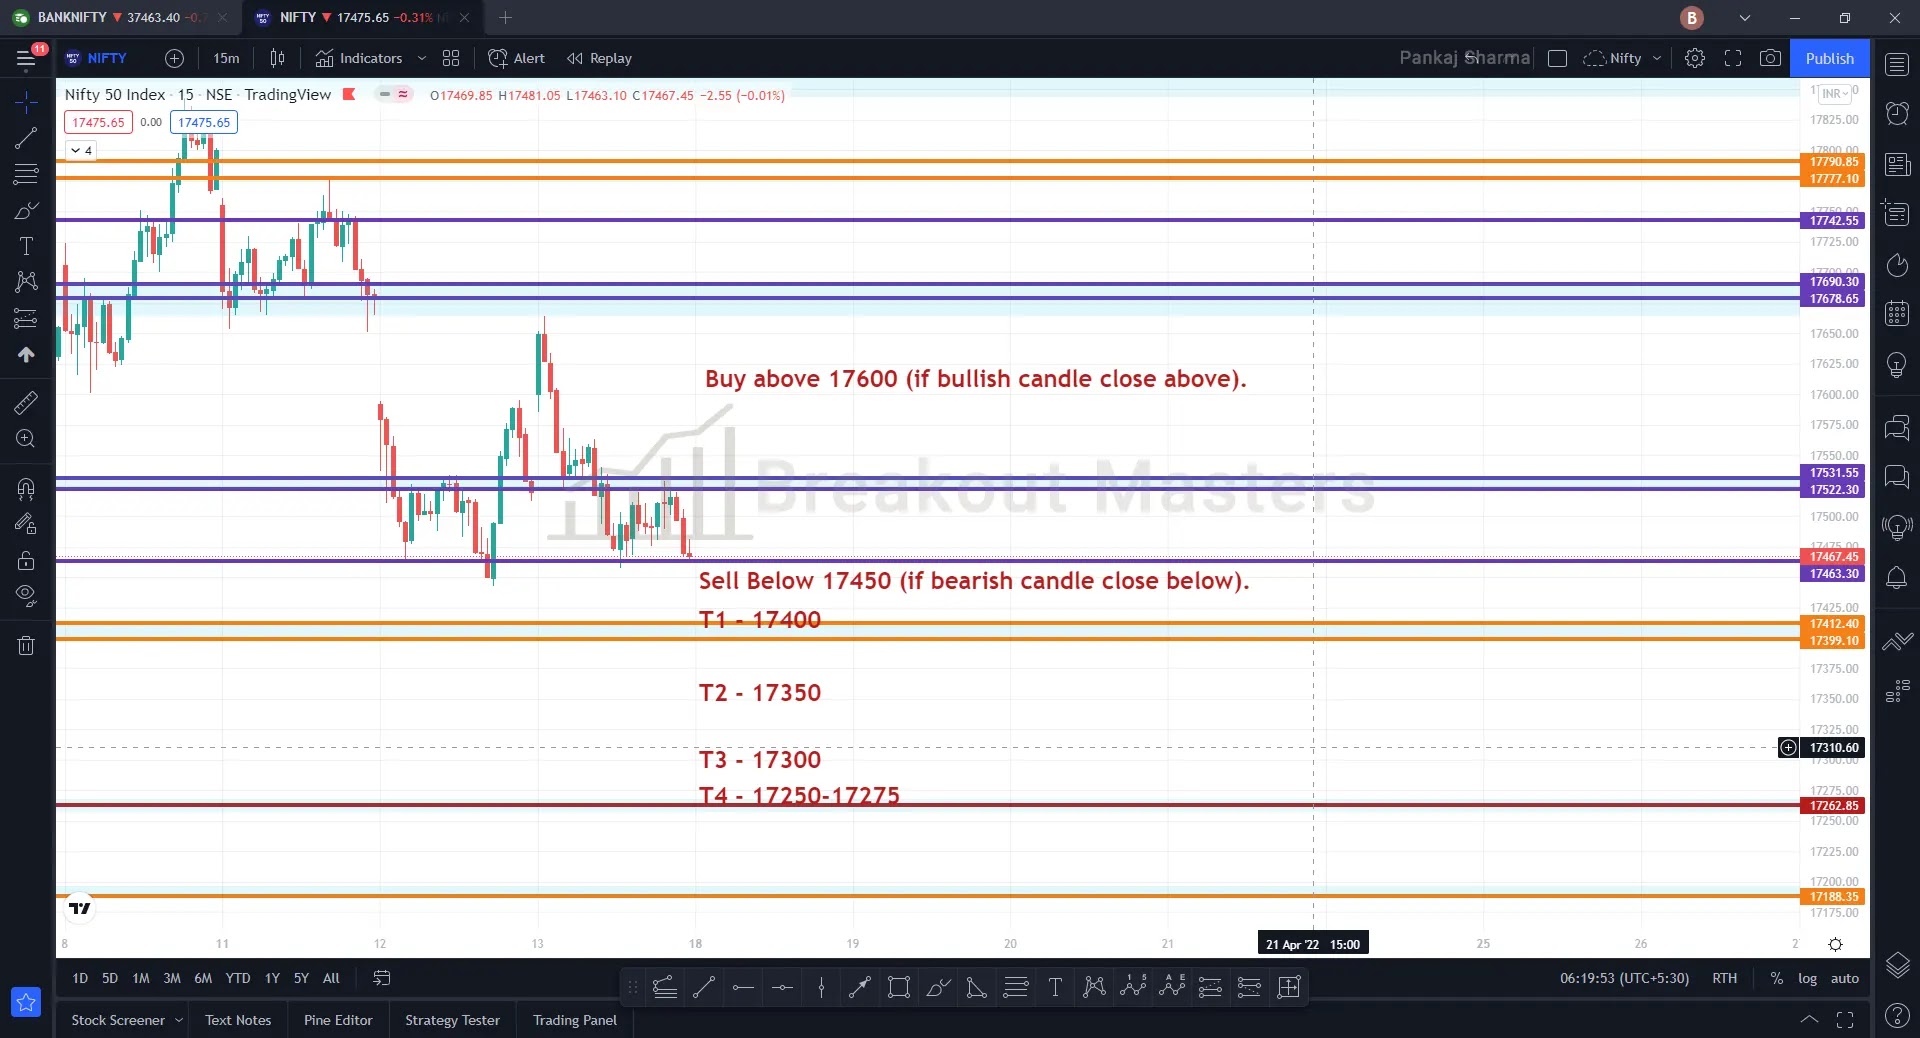This screenshot has height=1038, width=1920.
Task: Open the ideas lightbulb panel
Action: [x=1897, y=365]
